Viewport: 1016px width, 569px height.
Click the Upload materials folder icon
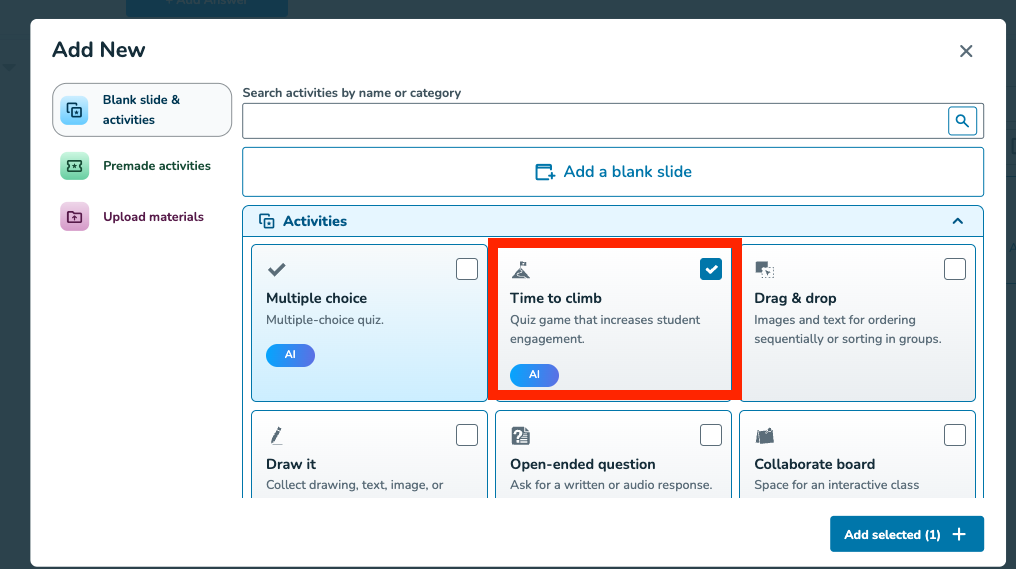75,217
